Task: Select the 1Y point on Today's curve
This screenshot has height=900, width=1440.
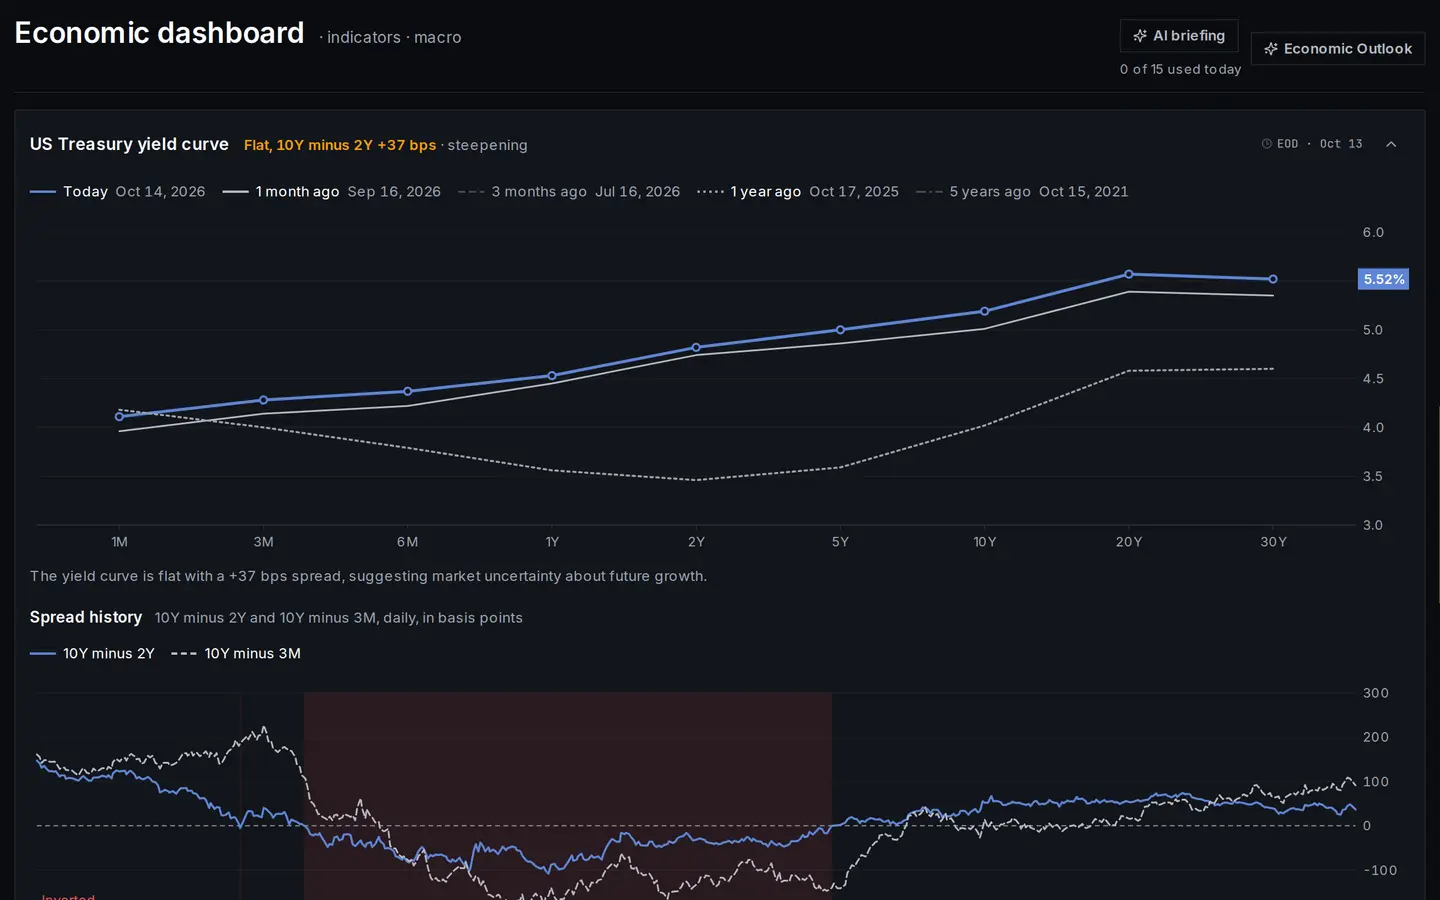Action: (552, 376)
